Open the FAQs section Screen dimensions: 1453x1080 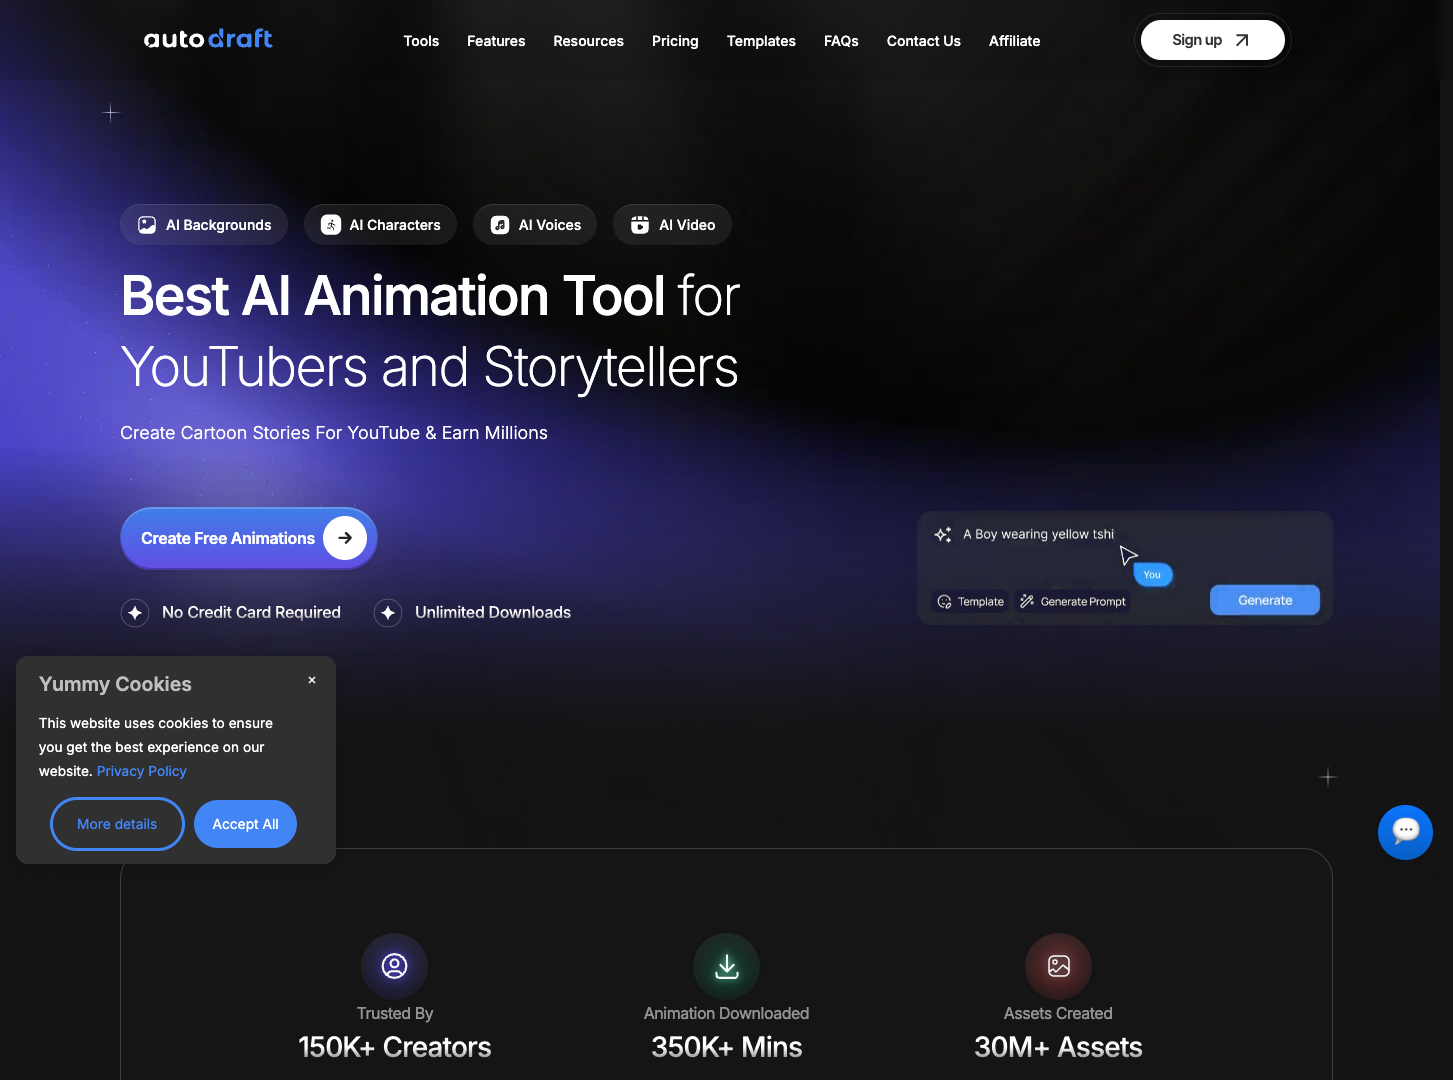841,41
